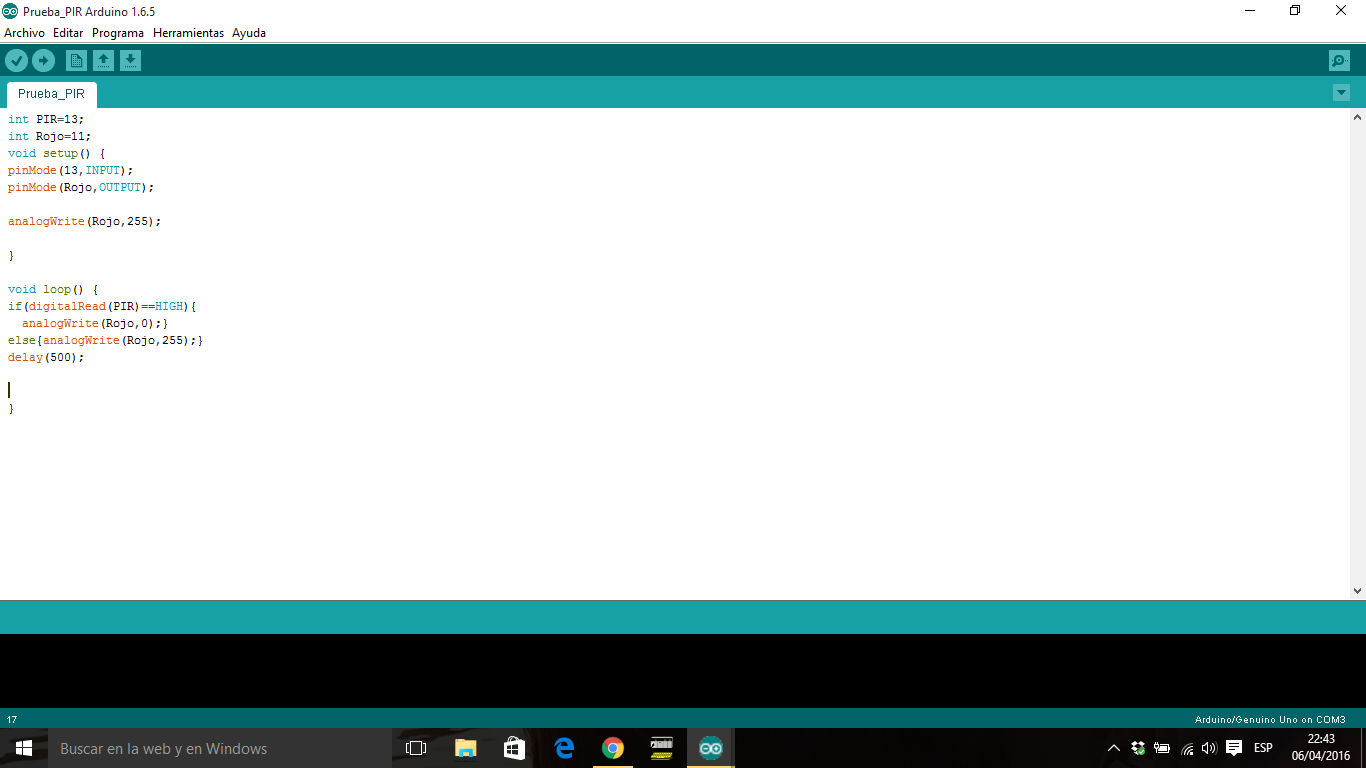
Task: Click the Arduino logo in the title bar
Action: coord(10,11)
